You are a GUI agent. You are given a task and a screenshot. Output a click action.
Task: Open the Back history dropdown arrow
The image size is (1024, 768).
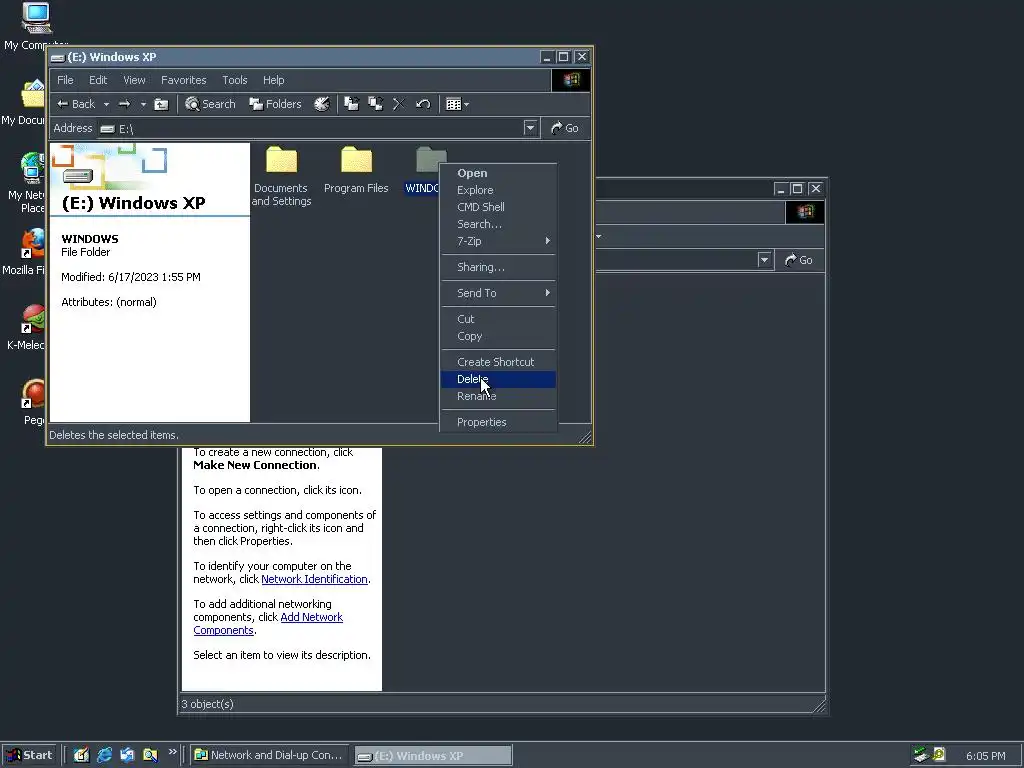pos(106,104)
